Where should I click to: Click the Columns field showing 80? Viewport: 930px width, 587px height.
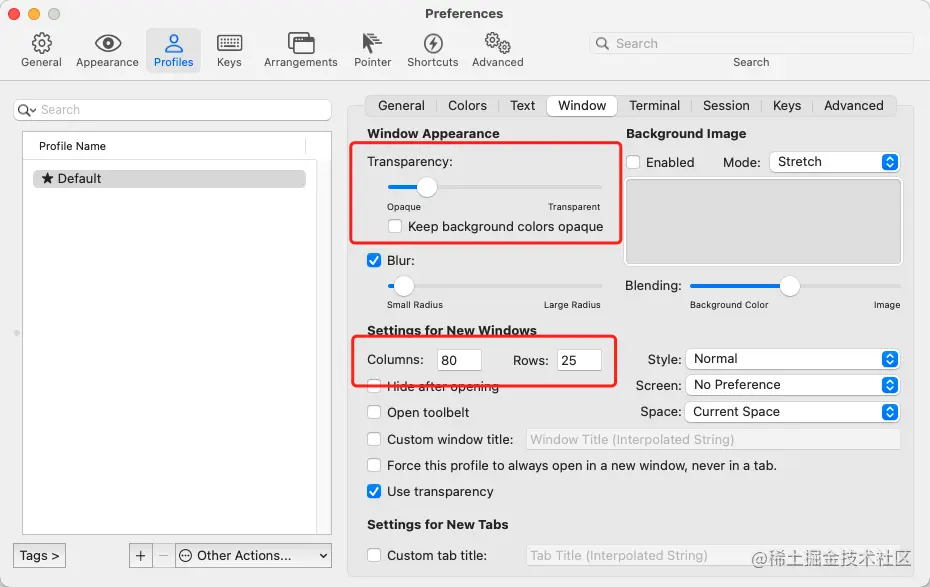click(x=459, y=361)
